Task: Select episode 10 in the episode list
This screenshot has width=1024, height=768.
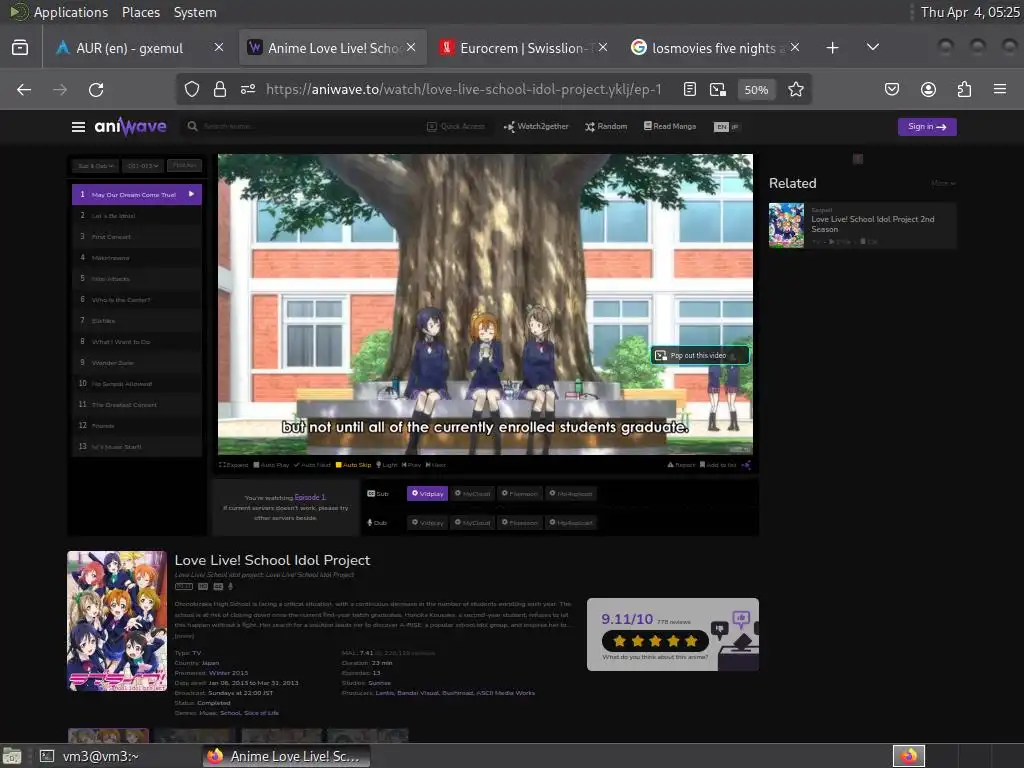Action: [x=136, y=383]
